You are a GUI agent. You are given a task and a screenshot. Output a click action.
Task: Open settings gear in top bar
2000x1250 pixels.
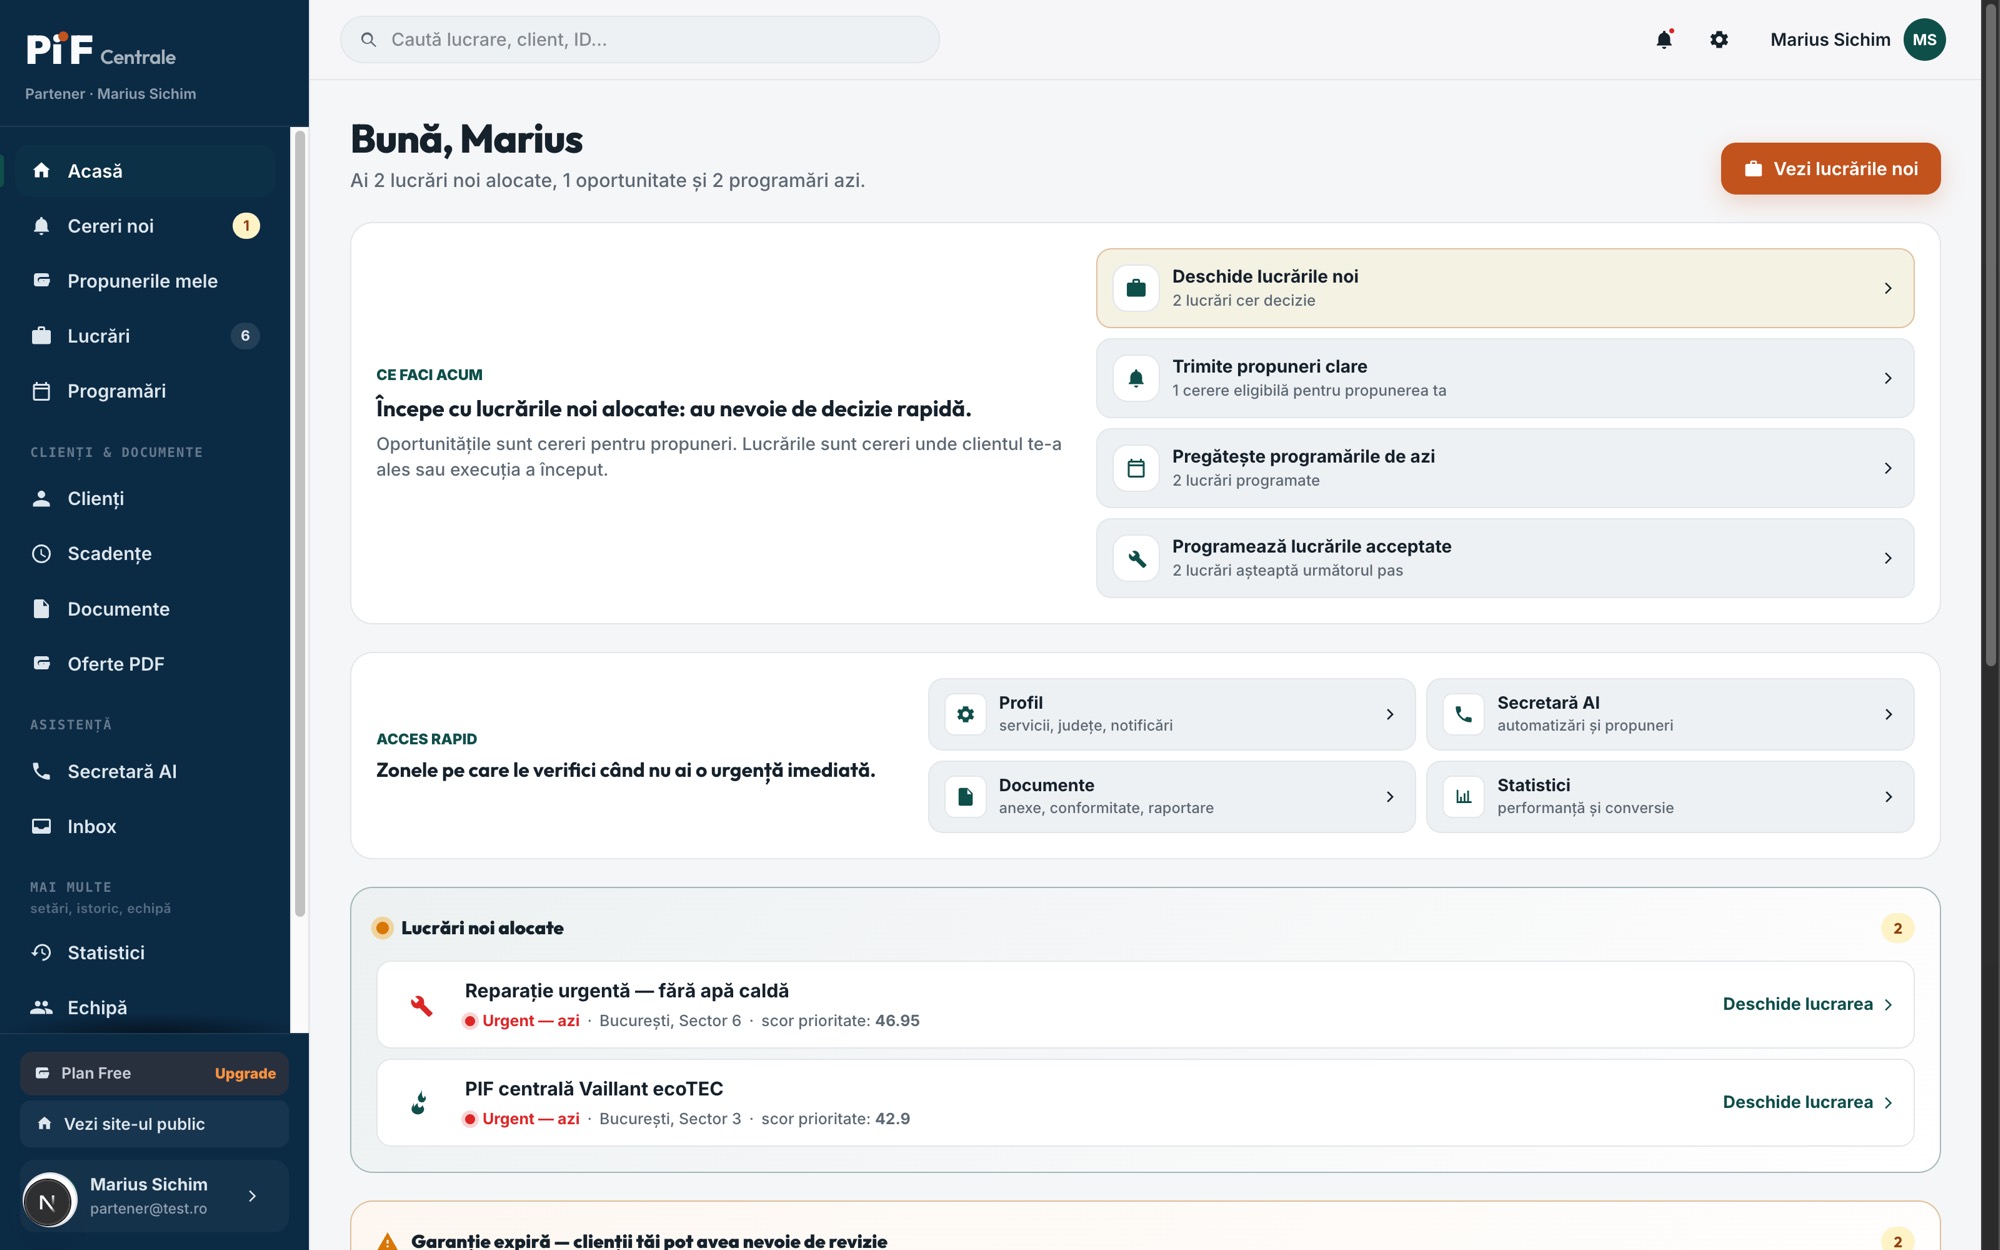click(x=1719, y=40)
